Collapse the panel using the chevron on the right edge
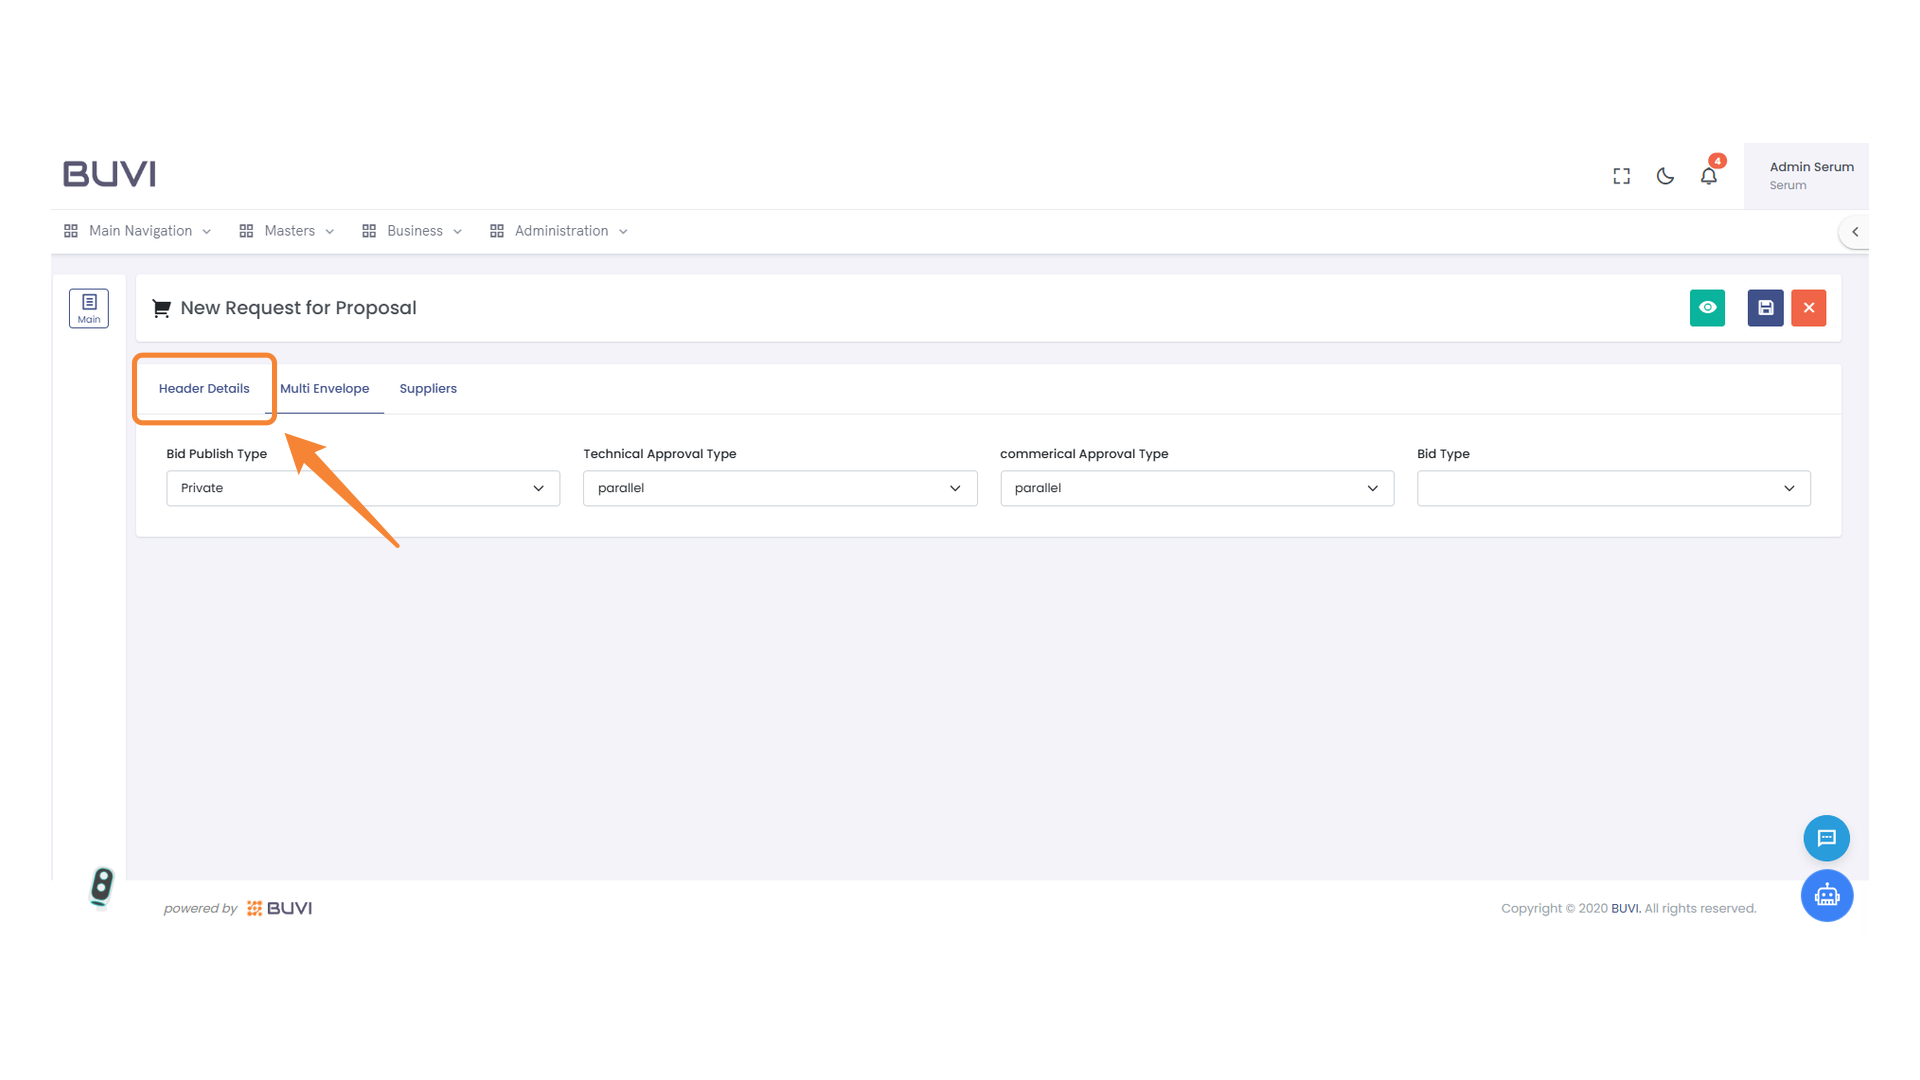Viewport: 1920px width, 1080px height. (1855, 231)
